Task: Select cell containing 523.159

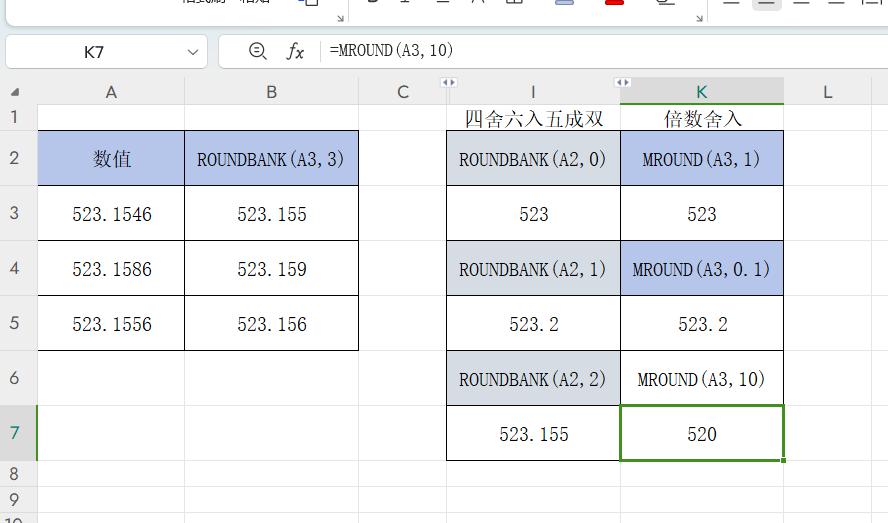Action: (x=271, y=268)
